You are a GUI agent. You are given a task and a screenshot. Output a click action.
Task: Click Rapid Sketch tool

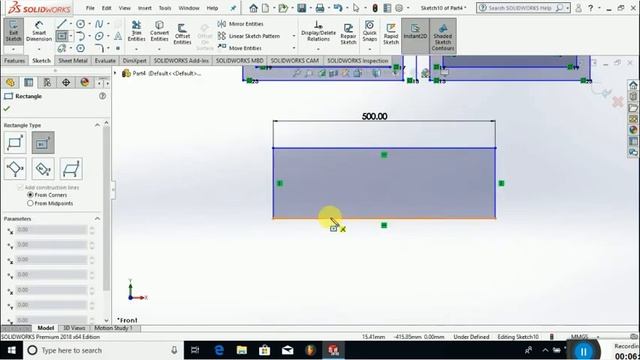click(x=391, y=33)
